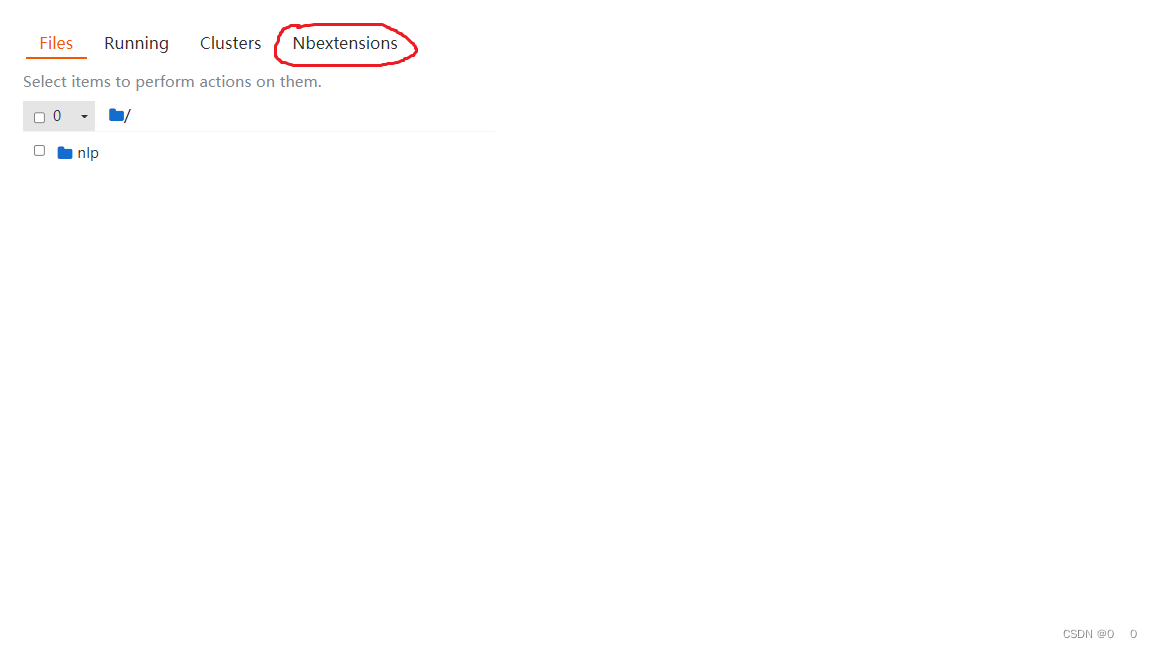Select the Files tab
Screen dimensions: 1152x648
[x=56, y=43]
